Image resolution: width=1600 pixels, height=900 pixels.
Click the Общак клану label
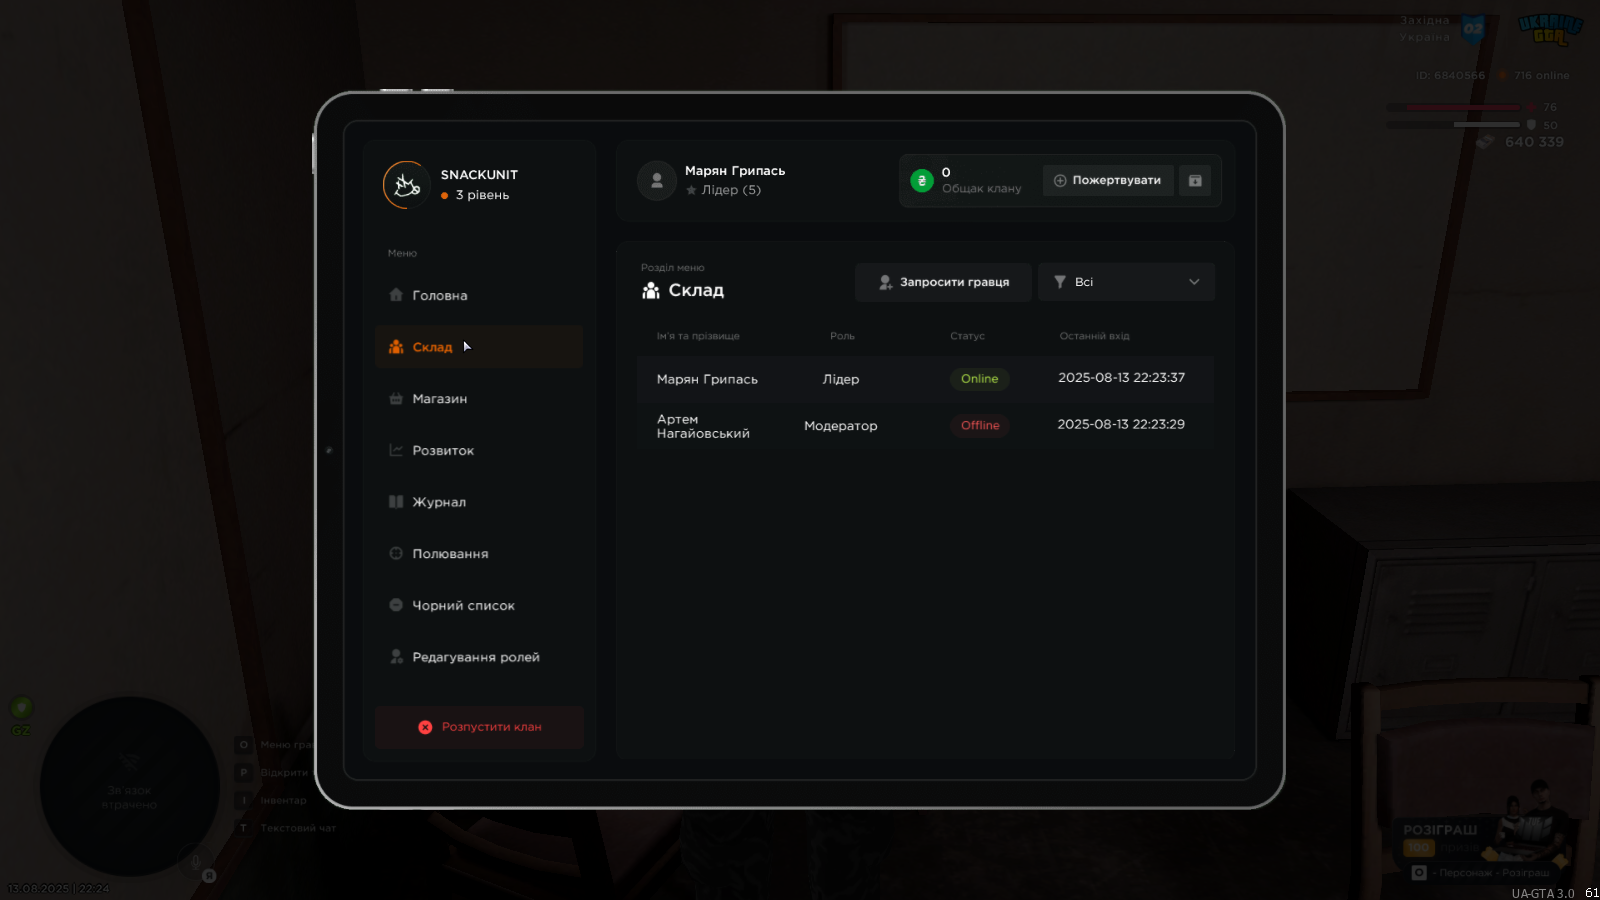tap(981, 189)
